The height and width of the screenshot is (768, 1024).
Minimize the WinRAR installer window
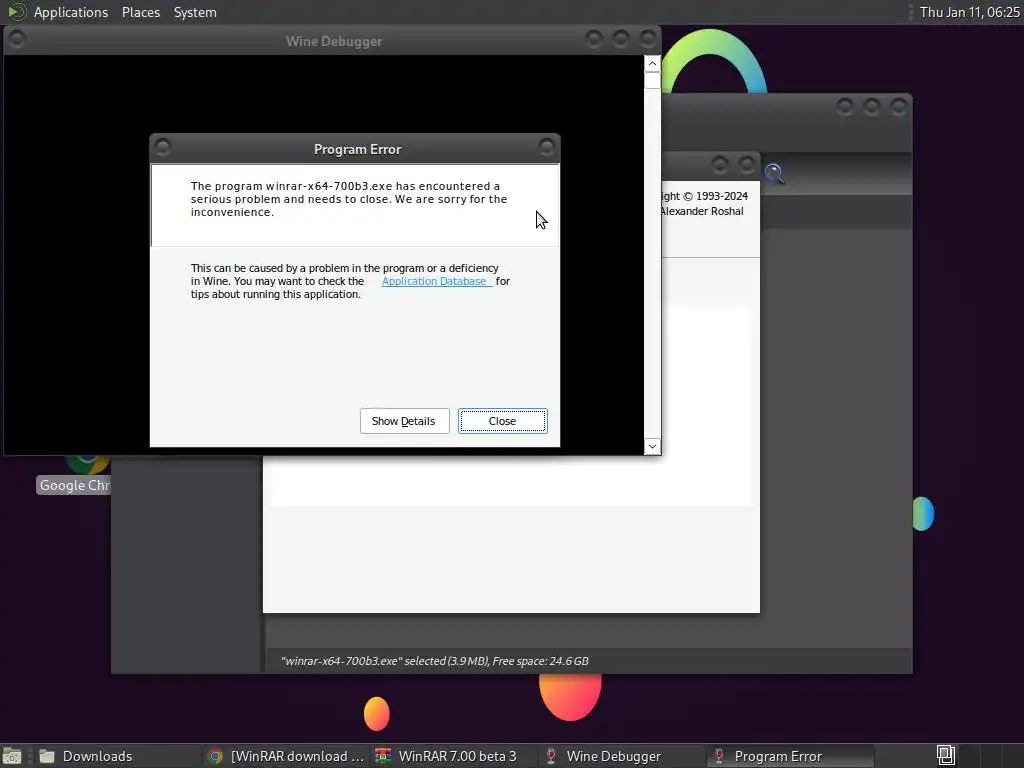tap(720, 165)
